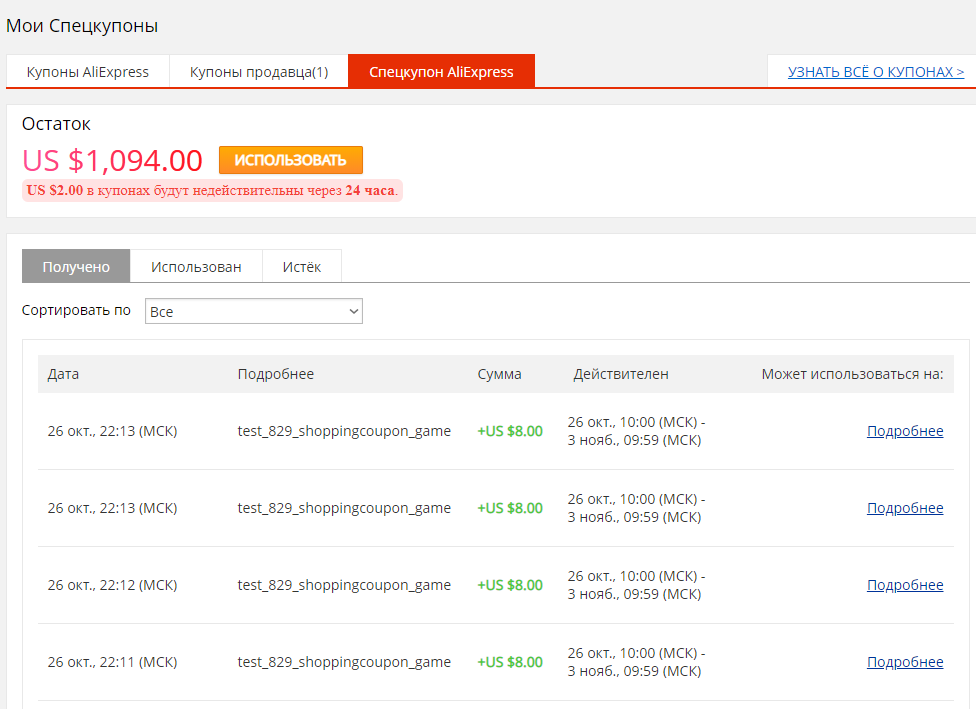Click the Действителен column header
The image size is (976, 709).
point(621,374)
